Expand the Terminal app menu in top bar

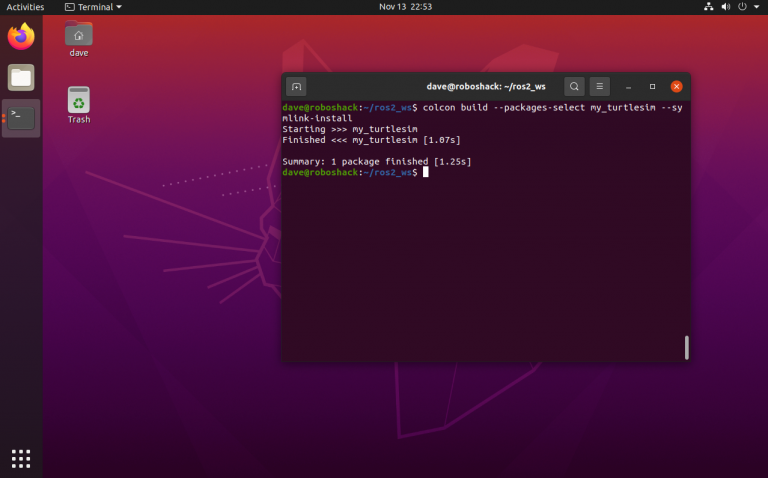93,7
